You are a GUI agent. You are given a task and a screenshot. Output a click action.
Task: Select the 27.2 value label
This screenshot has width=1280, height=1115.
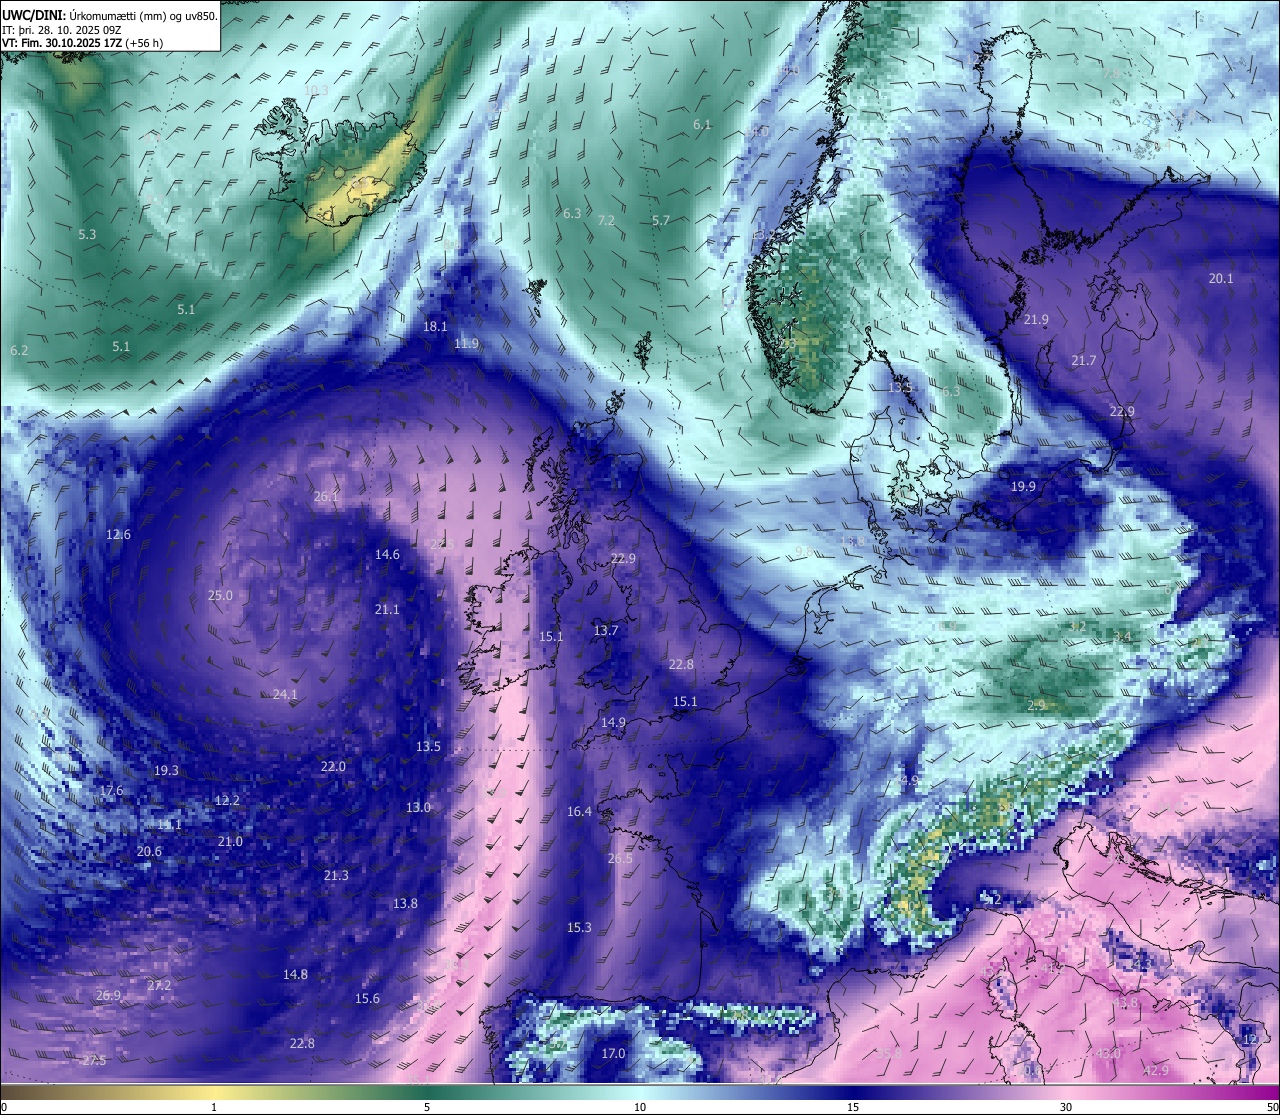point(159,985)
